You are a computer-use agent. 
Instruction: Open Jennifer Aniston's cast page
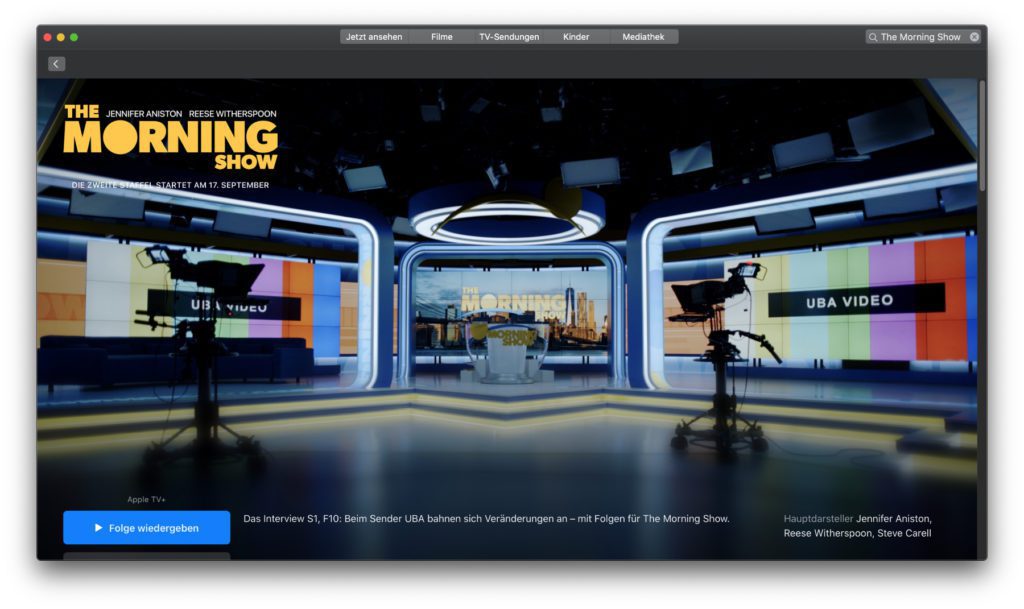[894, 518]
